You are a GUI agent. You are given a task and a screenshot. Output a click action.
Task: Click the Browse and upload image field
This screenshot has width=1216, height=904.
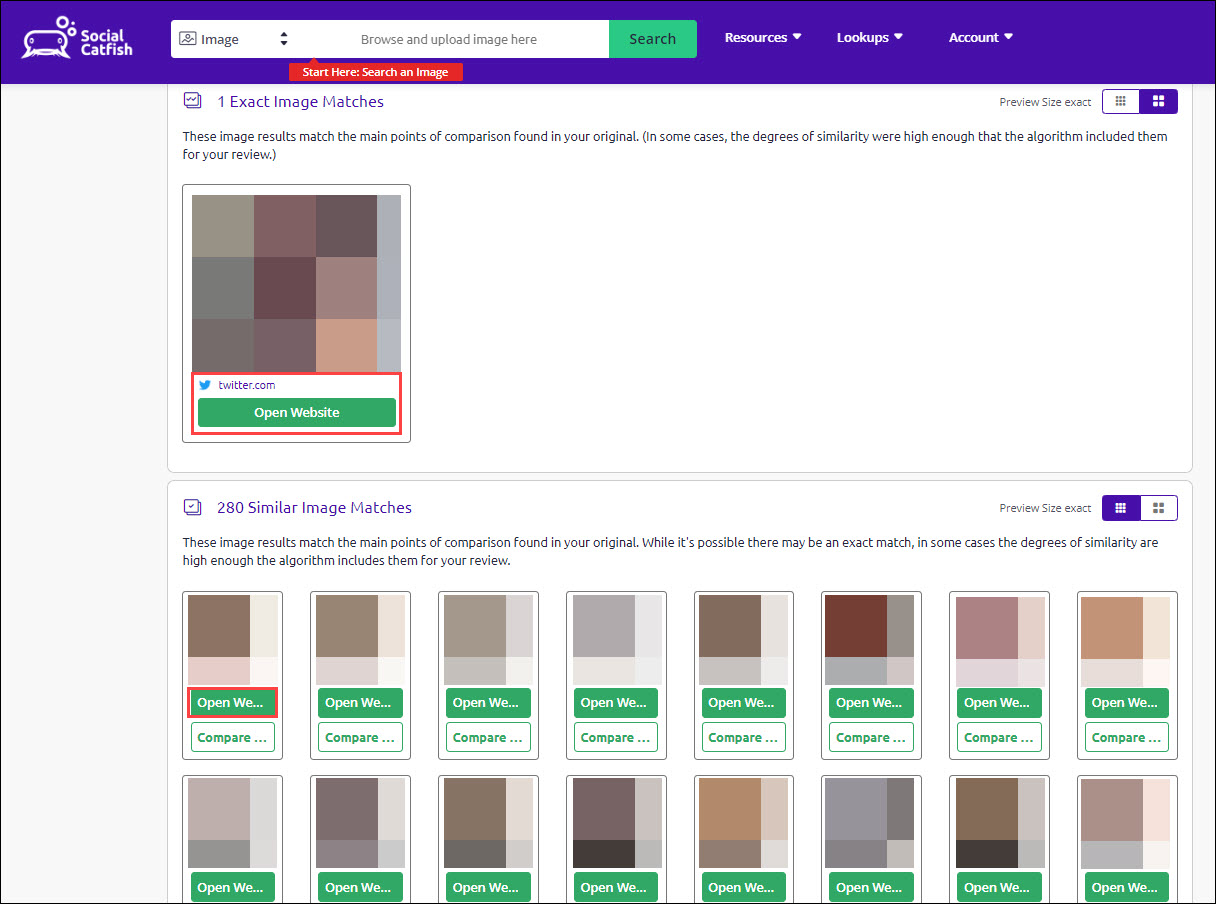[x=449, y=39]
